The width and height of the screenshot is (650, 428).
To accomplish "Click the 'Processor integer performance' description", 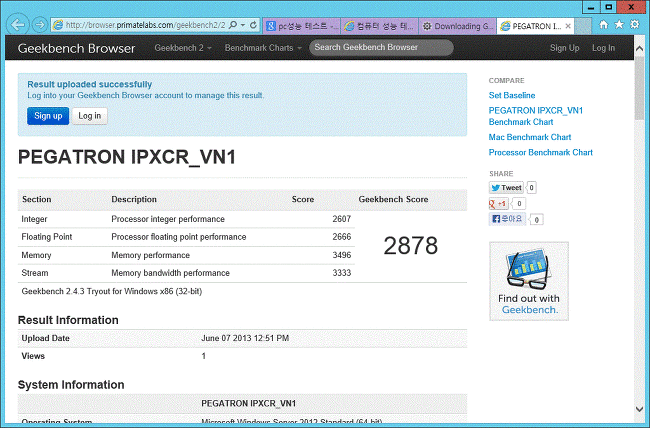I will coord(168,219).
